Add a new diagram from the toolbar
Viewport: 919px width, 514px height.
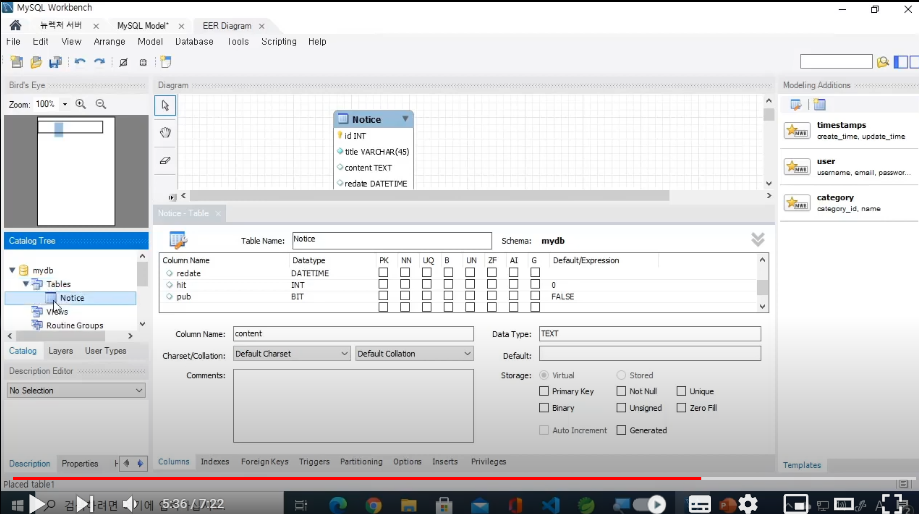(x=166, y=62)
